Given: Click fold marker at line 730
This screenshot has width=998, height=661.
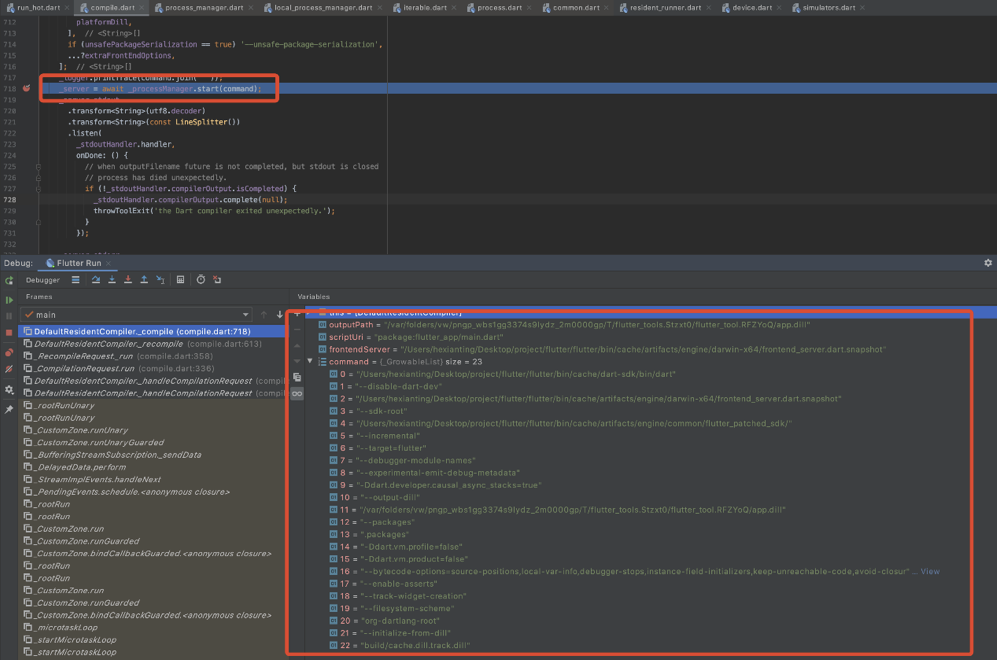Looking at the screenshot, I should tap(38, 222).
